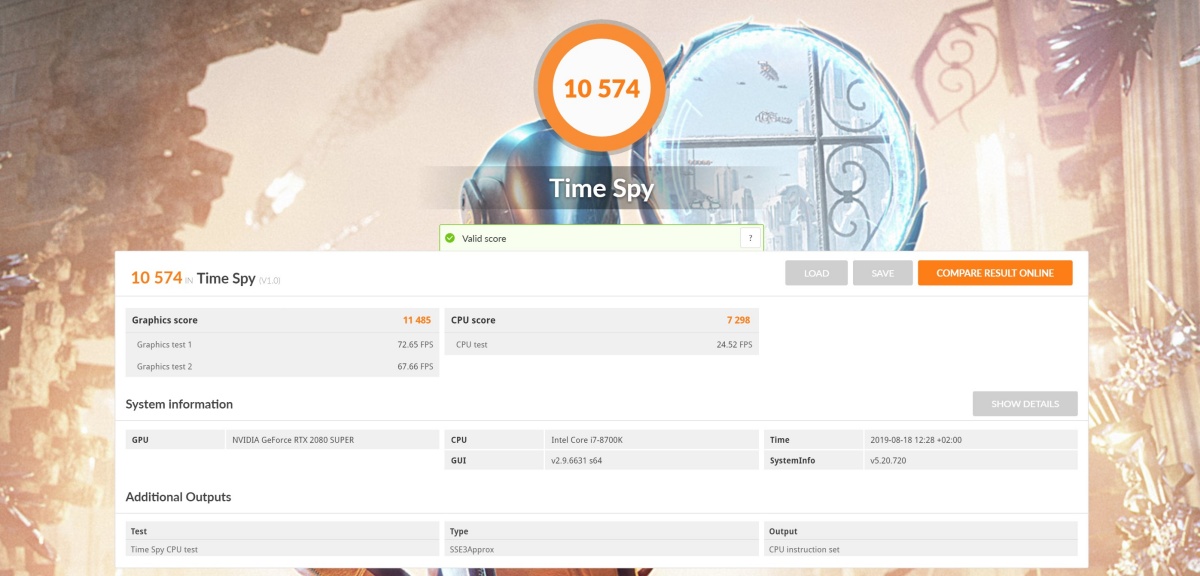The height and width of the screenshot is (576, 1200).
Task: Select the "CPU score" heading
Action: click(473, 320)
